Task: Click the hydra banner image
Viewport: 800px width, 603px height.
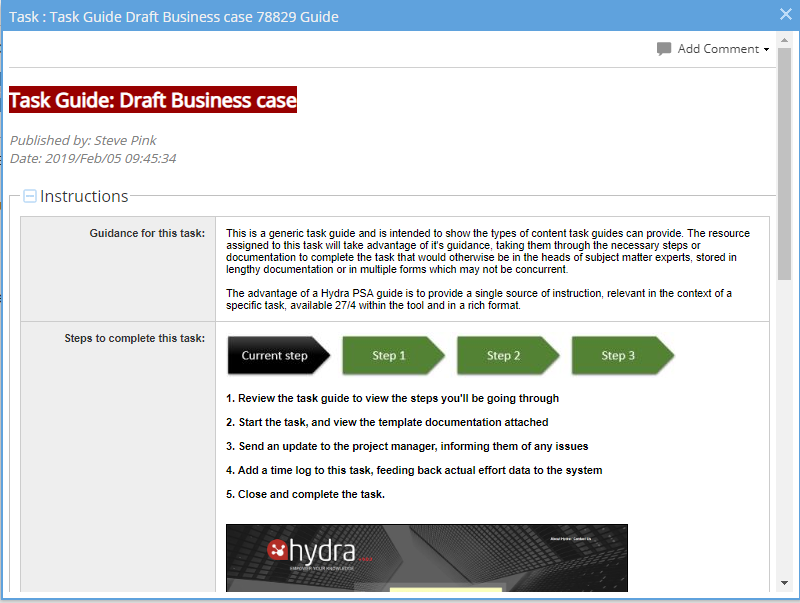Action: click(427, 558)
